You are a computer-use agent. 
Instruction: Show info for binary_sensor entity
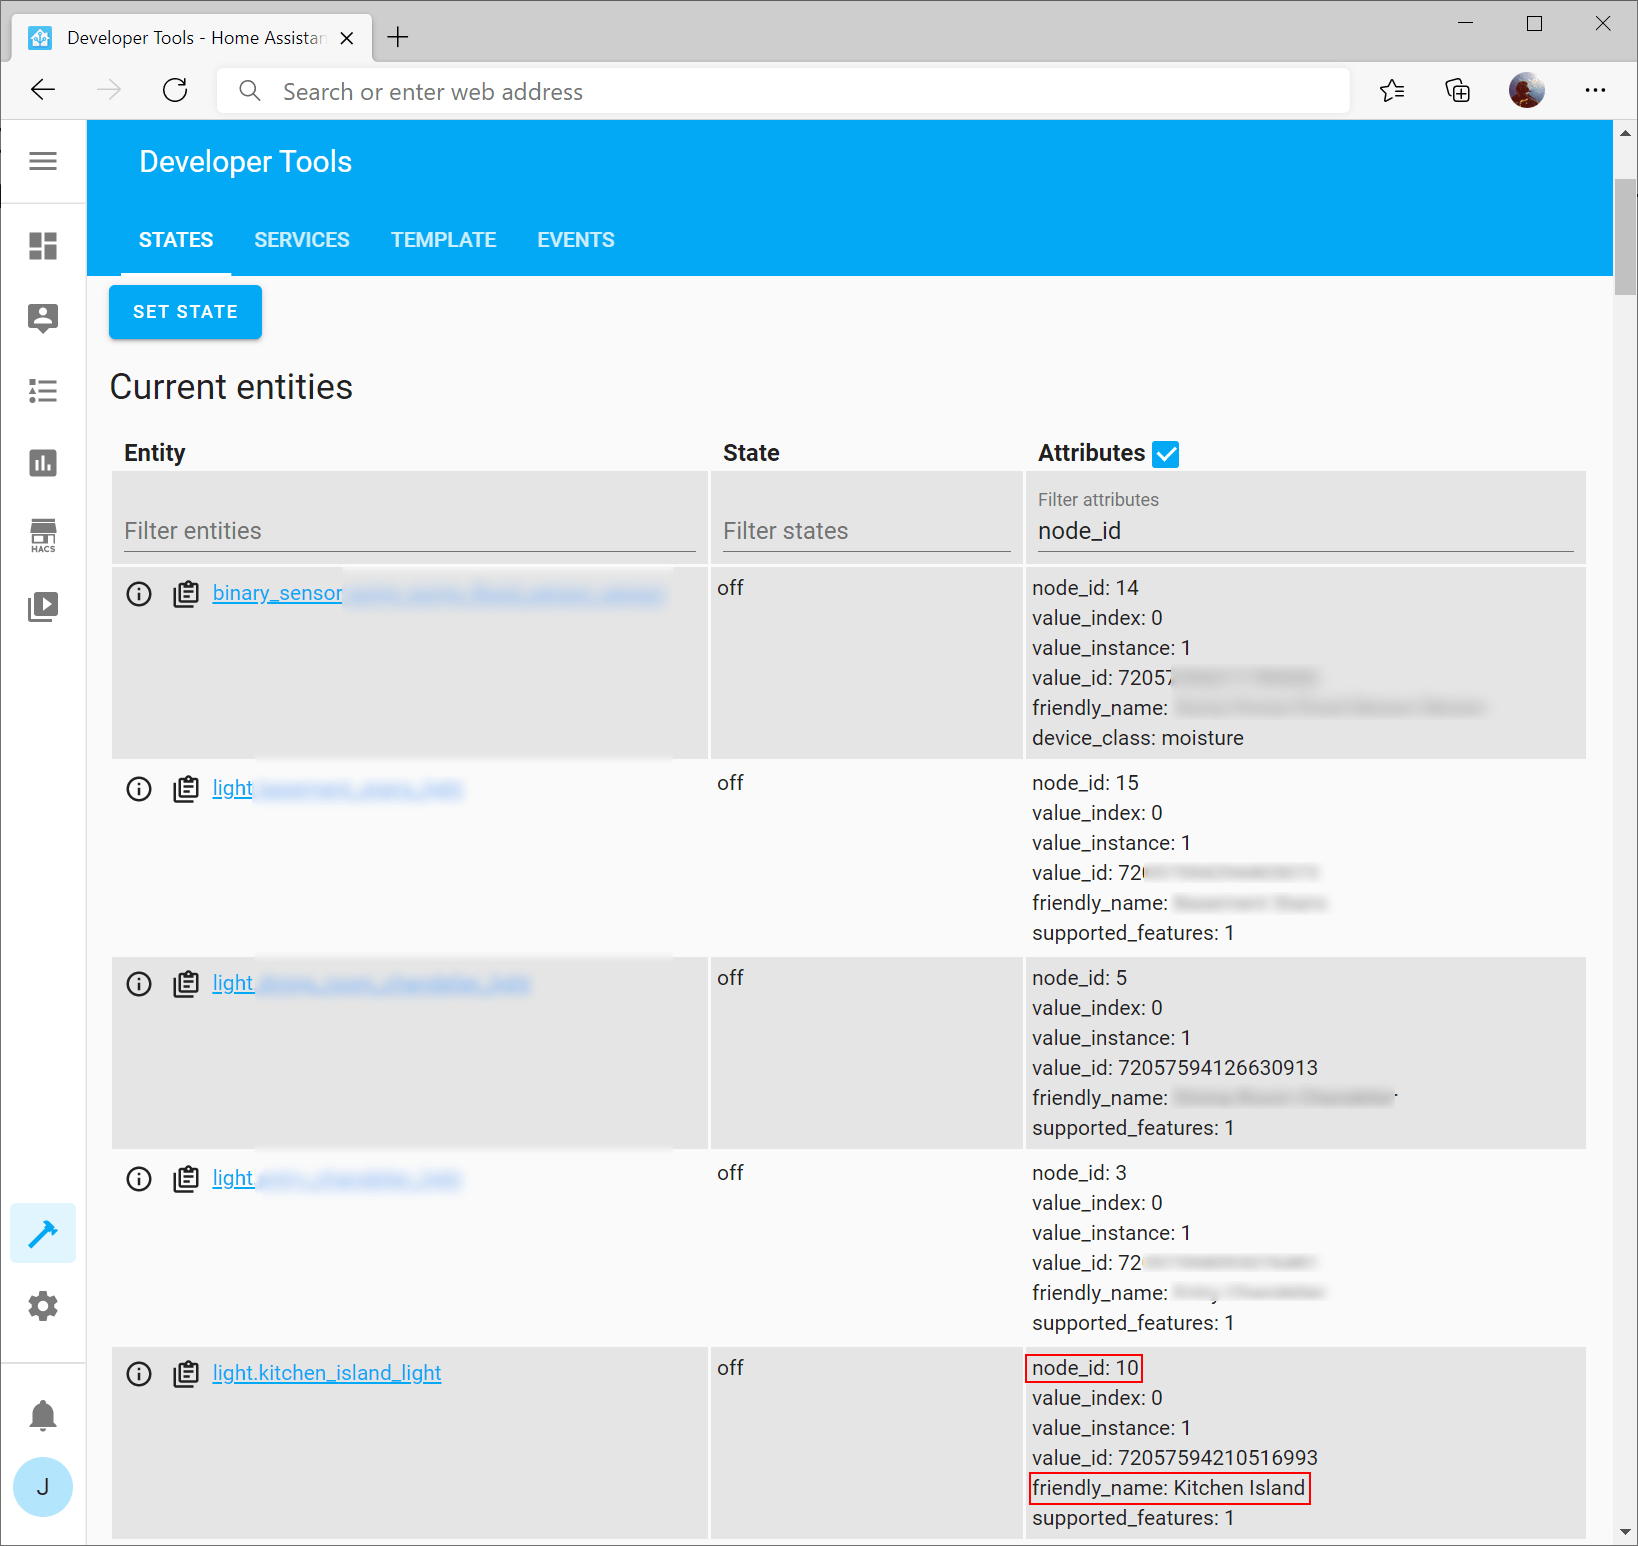point(139,594)
